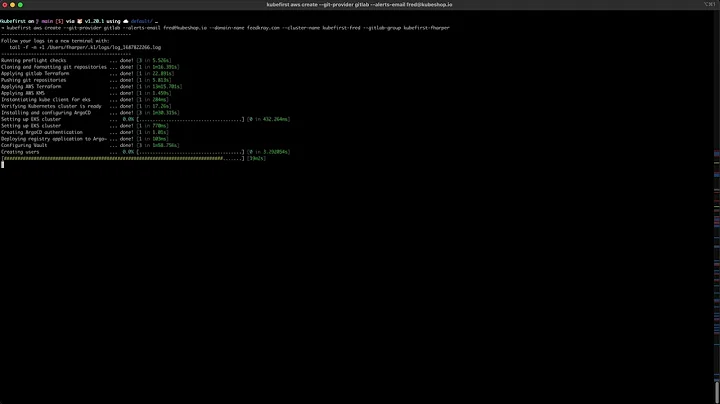Click the 'main' git branch in prompt
The width and height of the screenshot is (720, 404).
point(47,21)
